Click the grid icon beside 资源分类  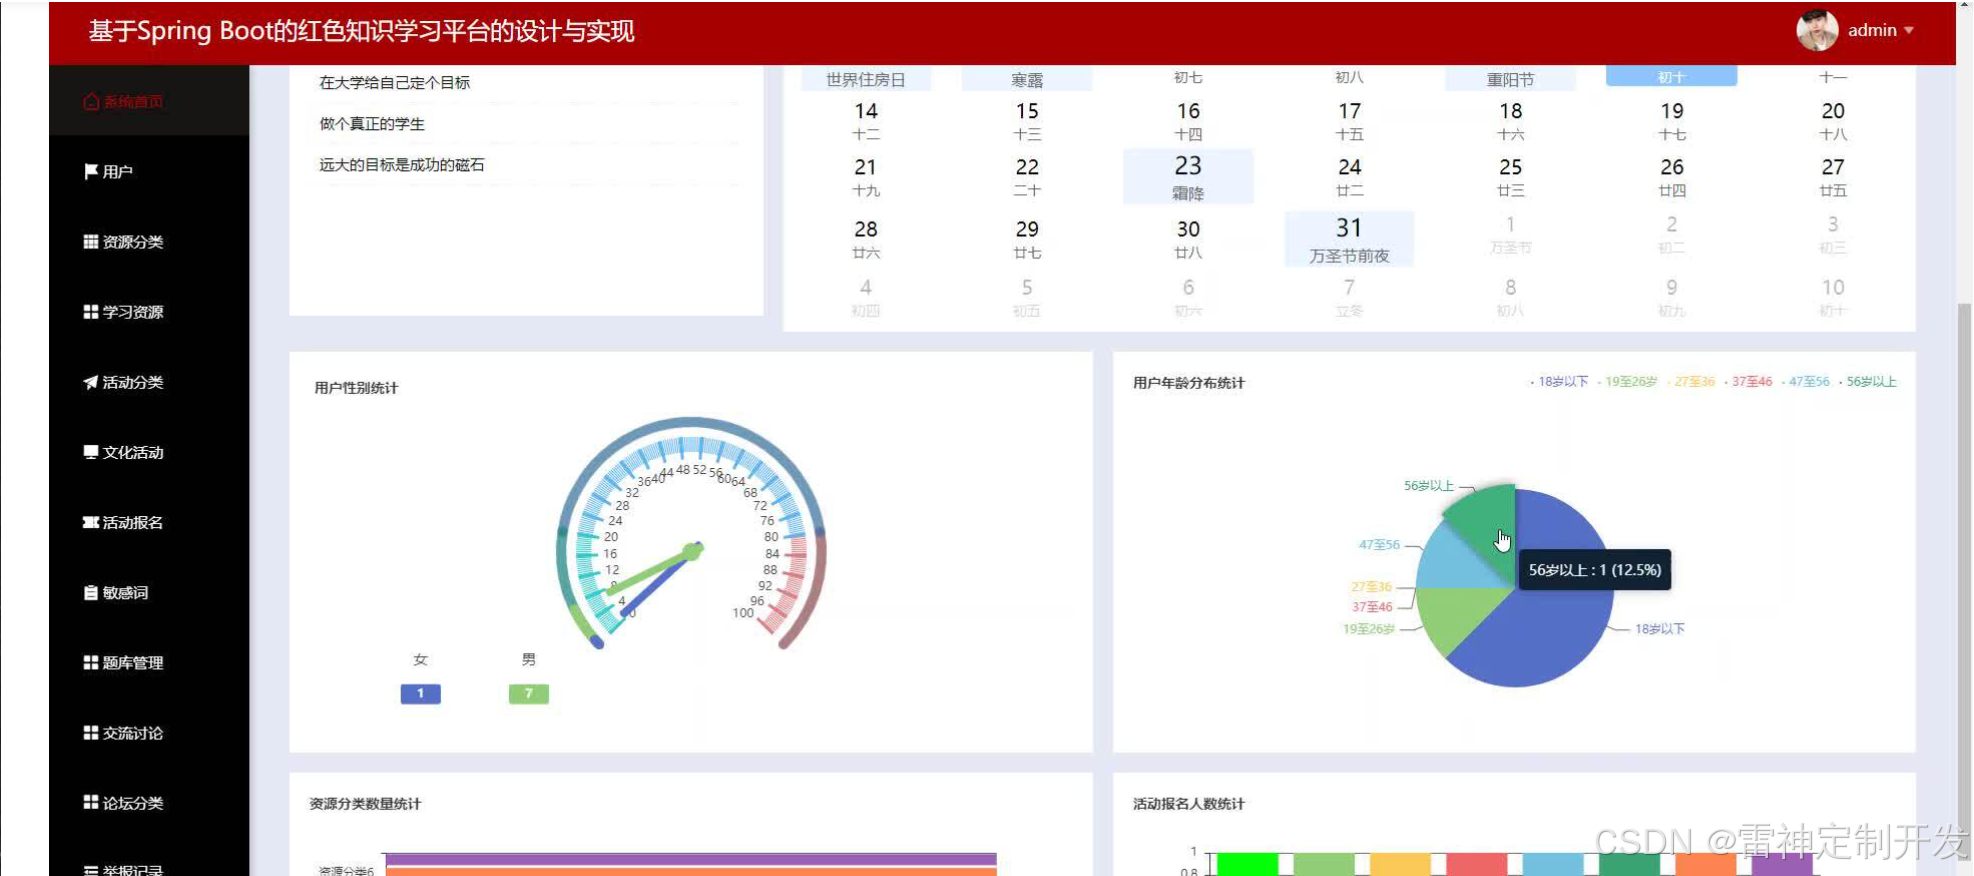[91, 242]
